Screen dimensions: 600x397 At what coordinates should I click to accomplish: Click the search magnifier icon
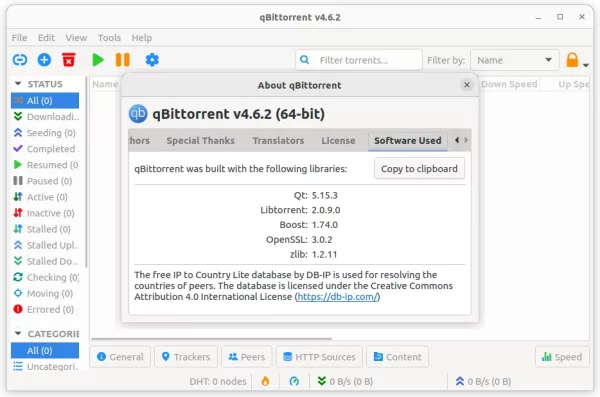[x=305, y=60]
